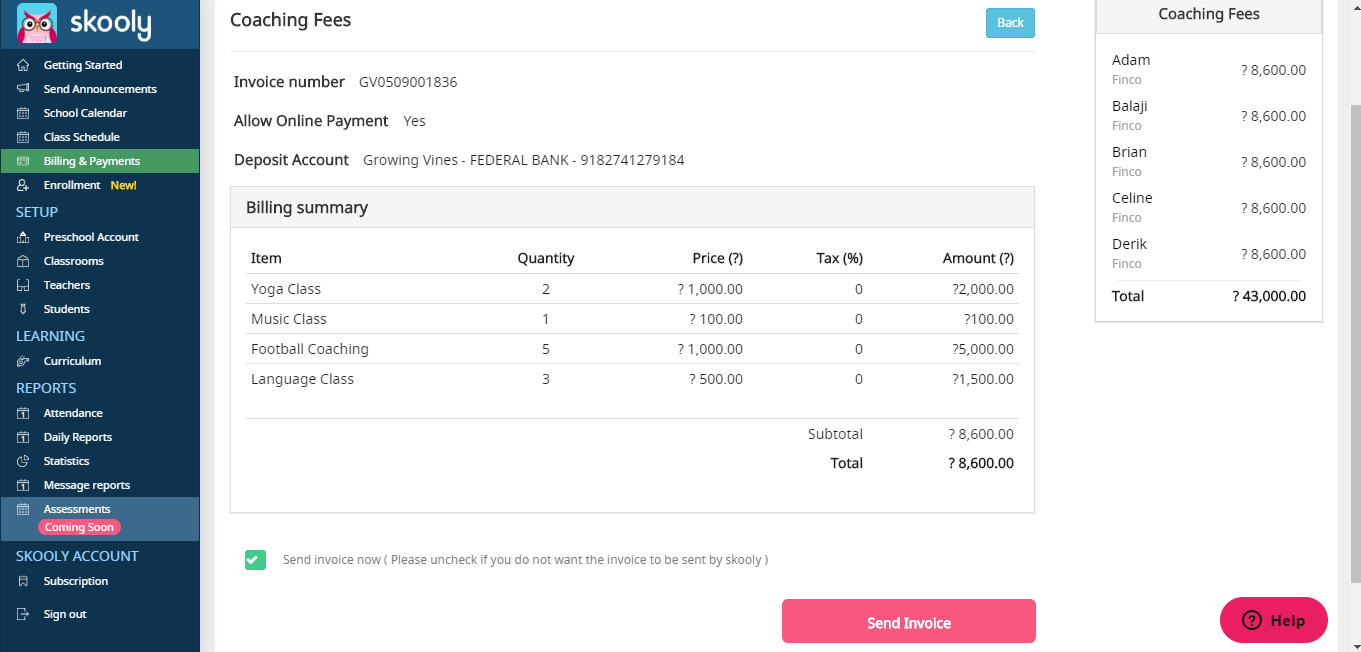Click the Enrollment New! label

pyautogui.click(x=123, y=185)
